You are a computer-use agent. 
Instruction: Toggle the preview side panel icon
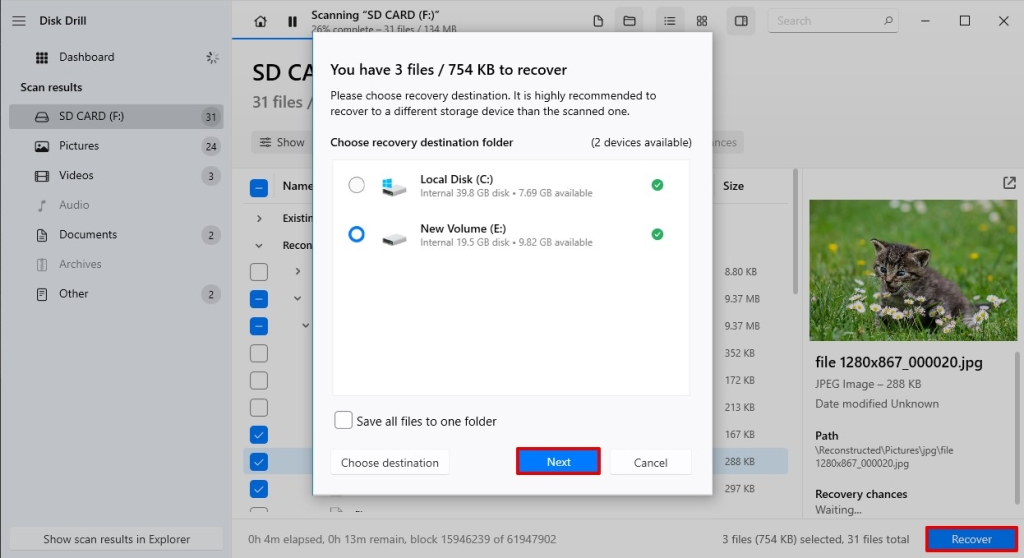[741, 21]
